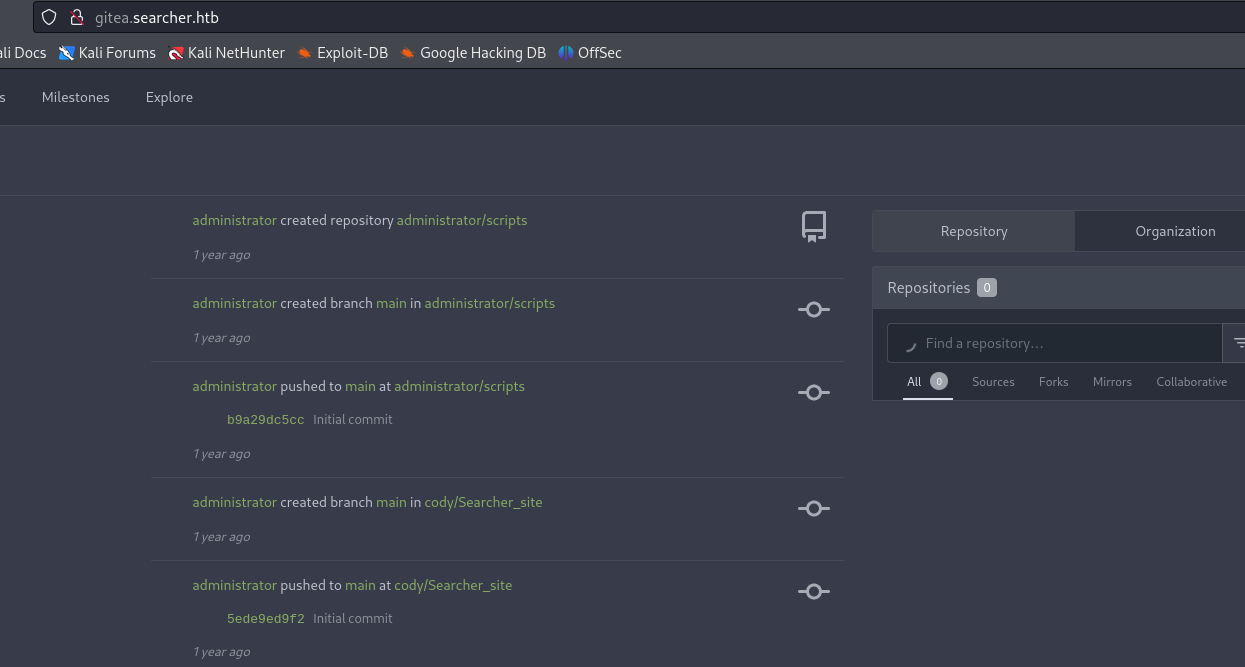1245x667 pixels.
Task: Select the Collaborative filter tab
Action: [x=1192, y=382]
